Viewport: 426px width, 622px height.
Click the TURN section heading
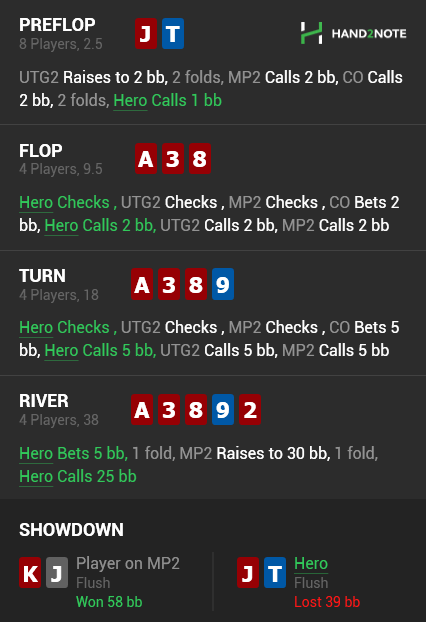pyautogui.click(x=42, y=276)
